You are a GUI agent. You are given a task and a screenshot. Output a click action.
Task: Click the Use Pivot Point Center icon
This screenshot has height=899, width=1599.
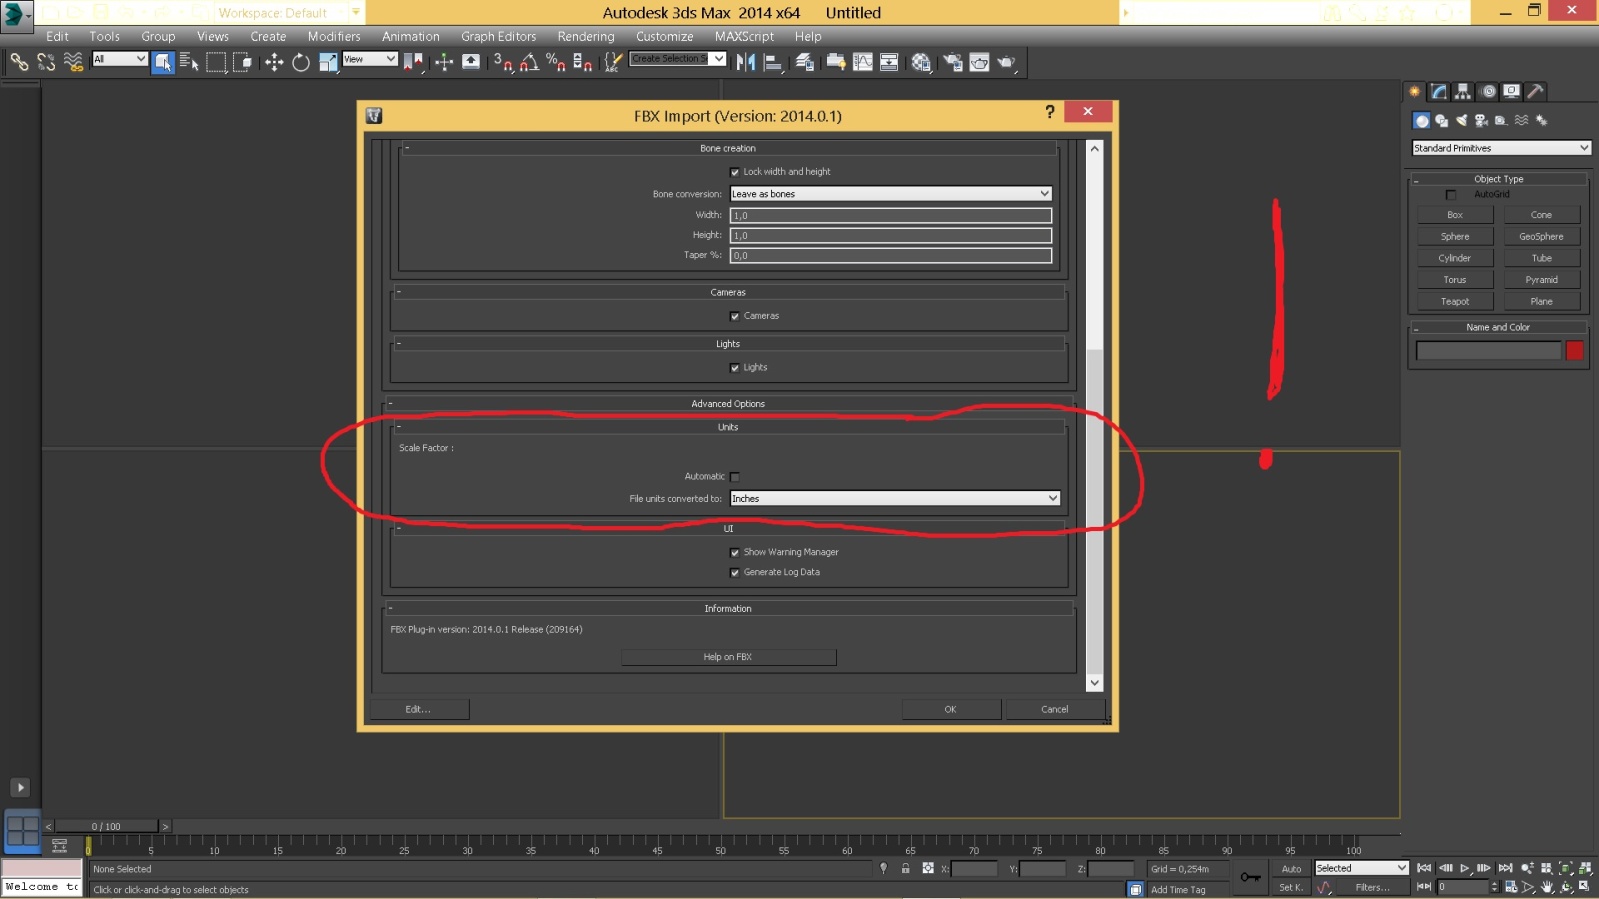pyautogui.click(x=413, y=62)
